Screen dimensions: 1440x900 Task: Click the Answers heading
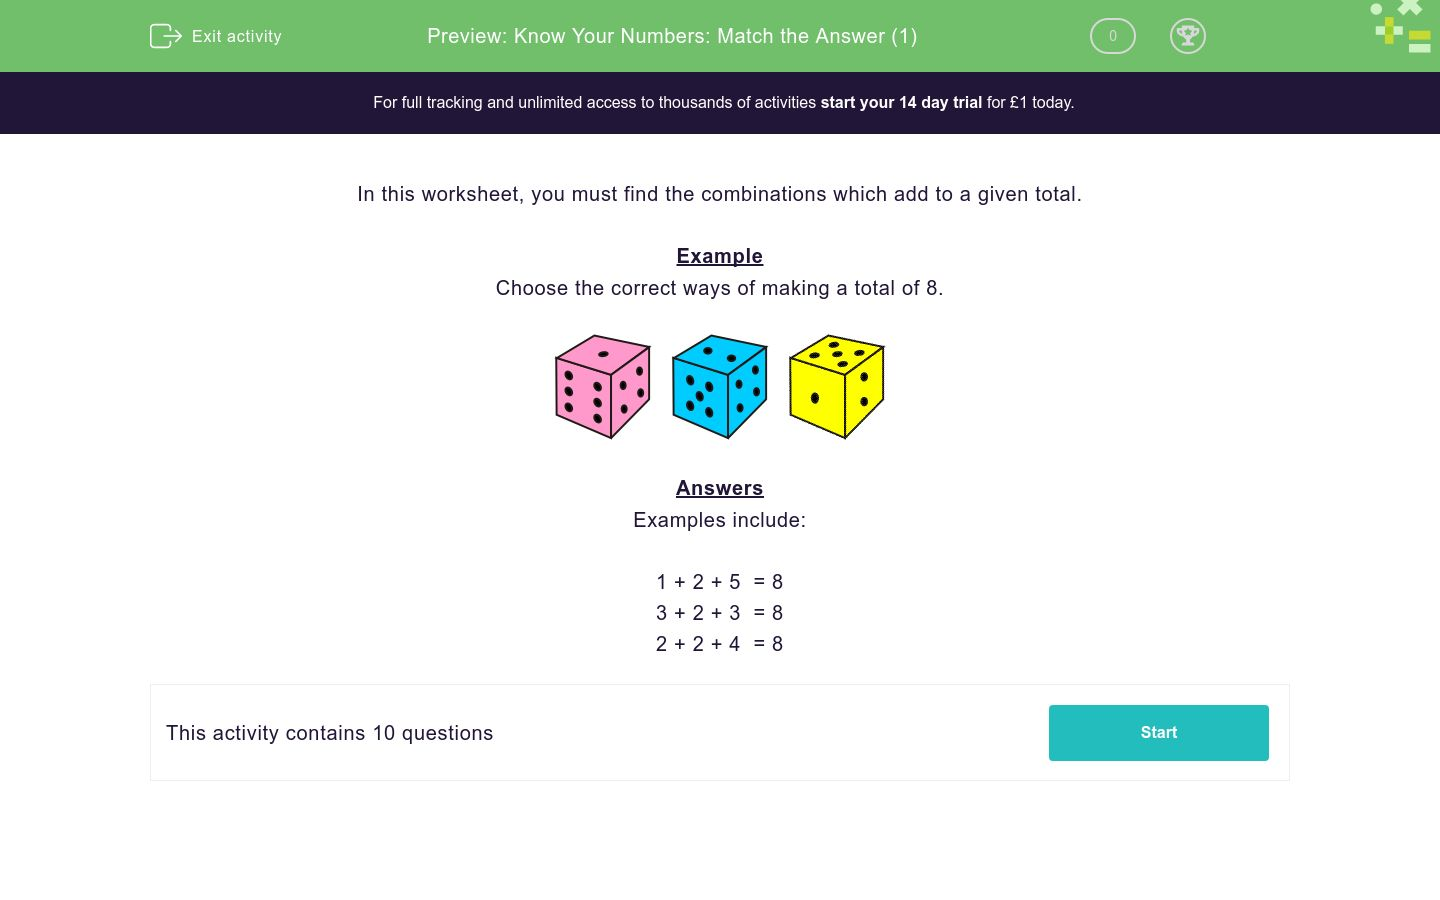(719, 488)
